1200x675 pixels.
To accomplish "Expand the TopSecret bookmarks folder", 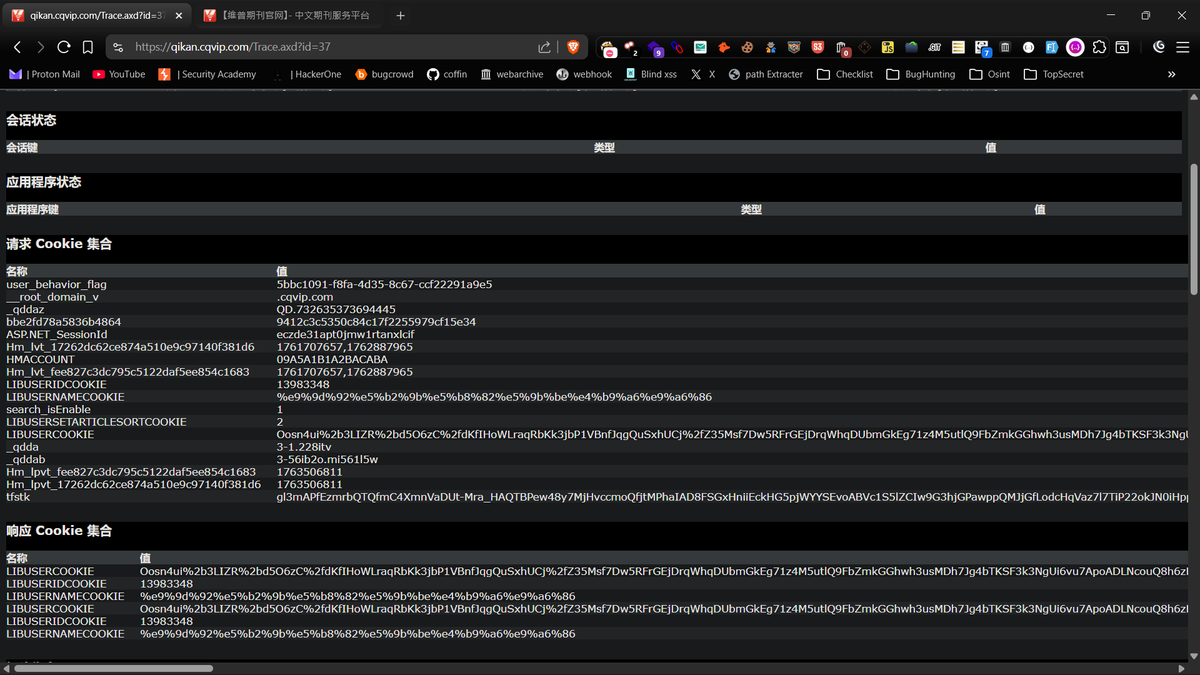I will (1053, 74).
